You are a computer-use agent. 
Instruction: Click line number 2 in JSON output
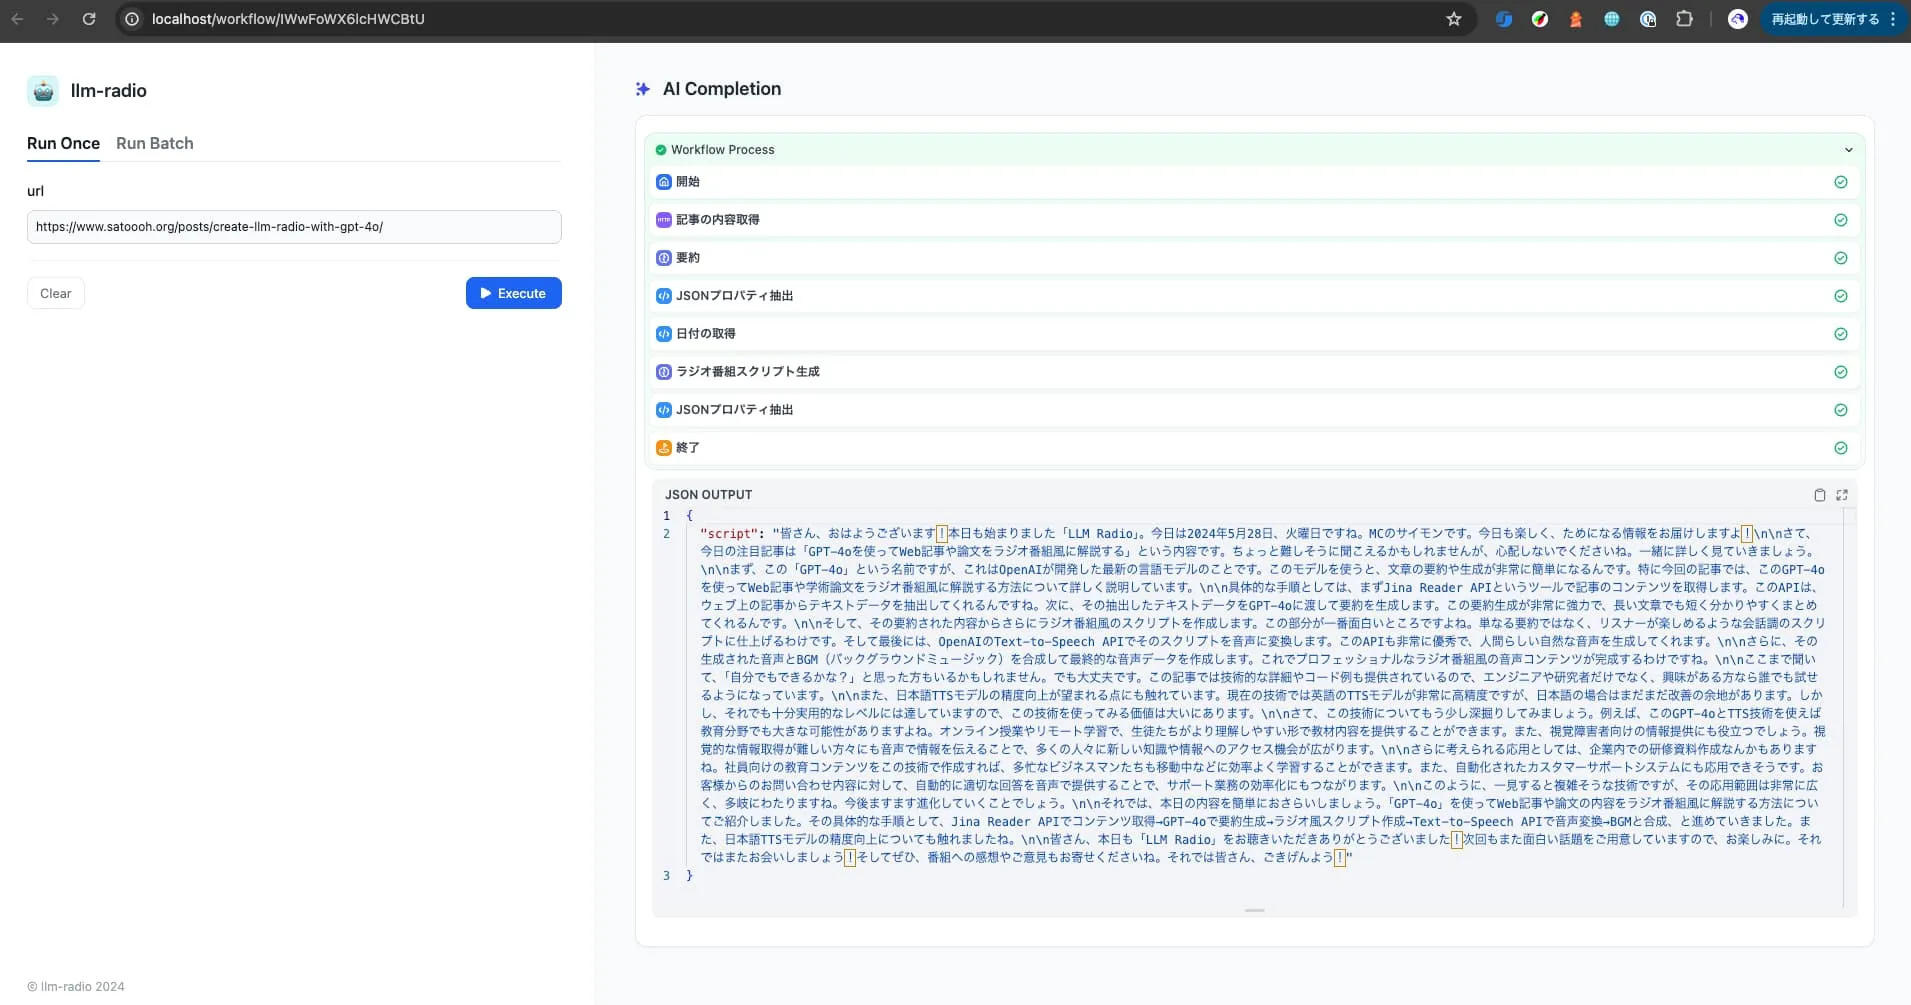click(667, 534)
